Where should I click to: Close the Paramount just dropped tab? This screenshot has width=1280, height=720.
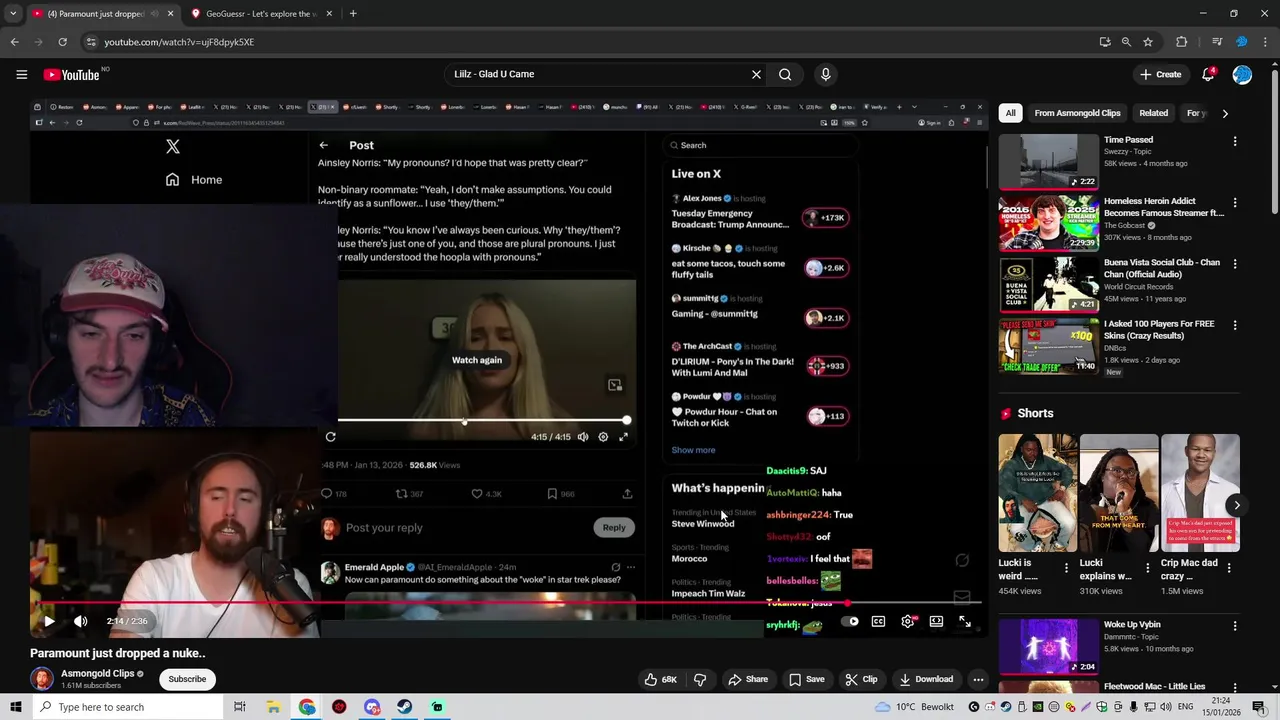pos(170,14)
